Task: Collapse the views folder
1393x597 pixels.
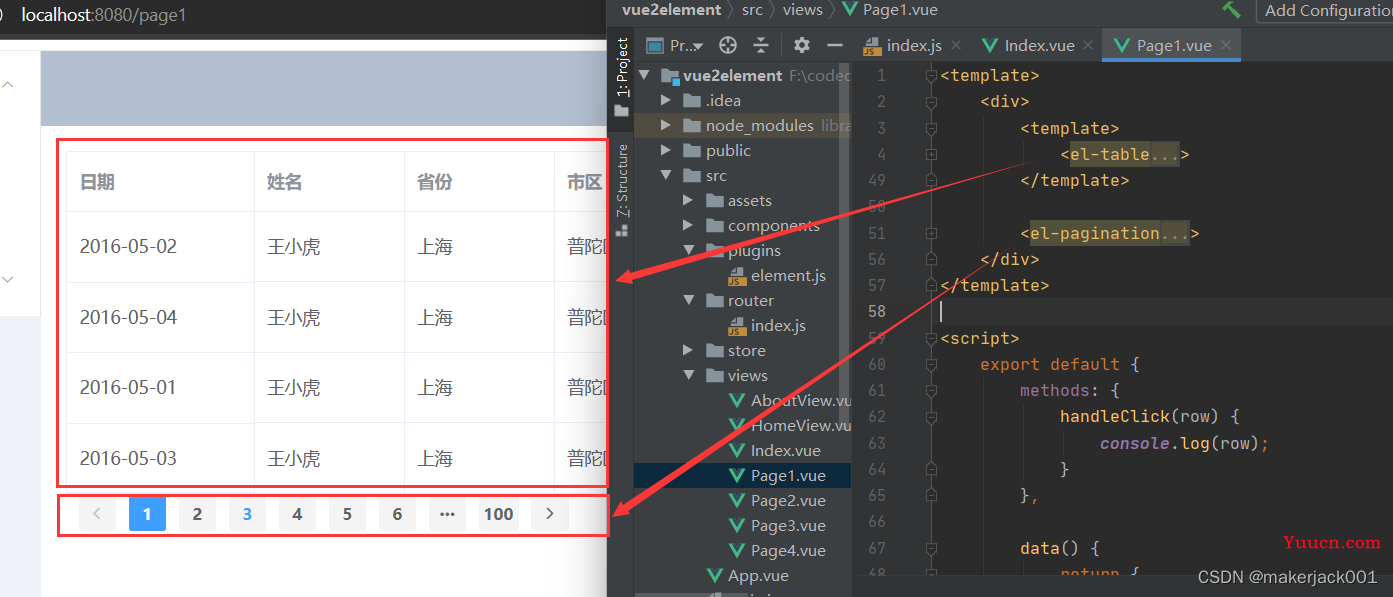Action: point(688,375)
